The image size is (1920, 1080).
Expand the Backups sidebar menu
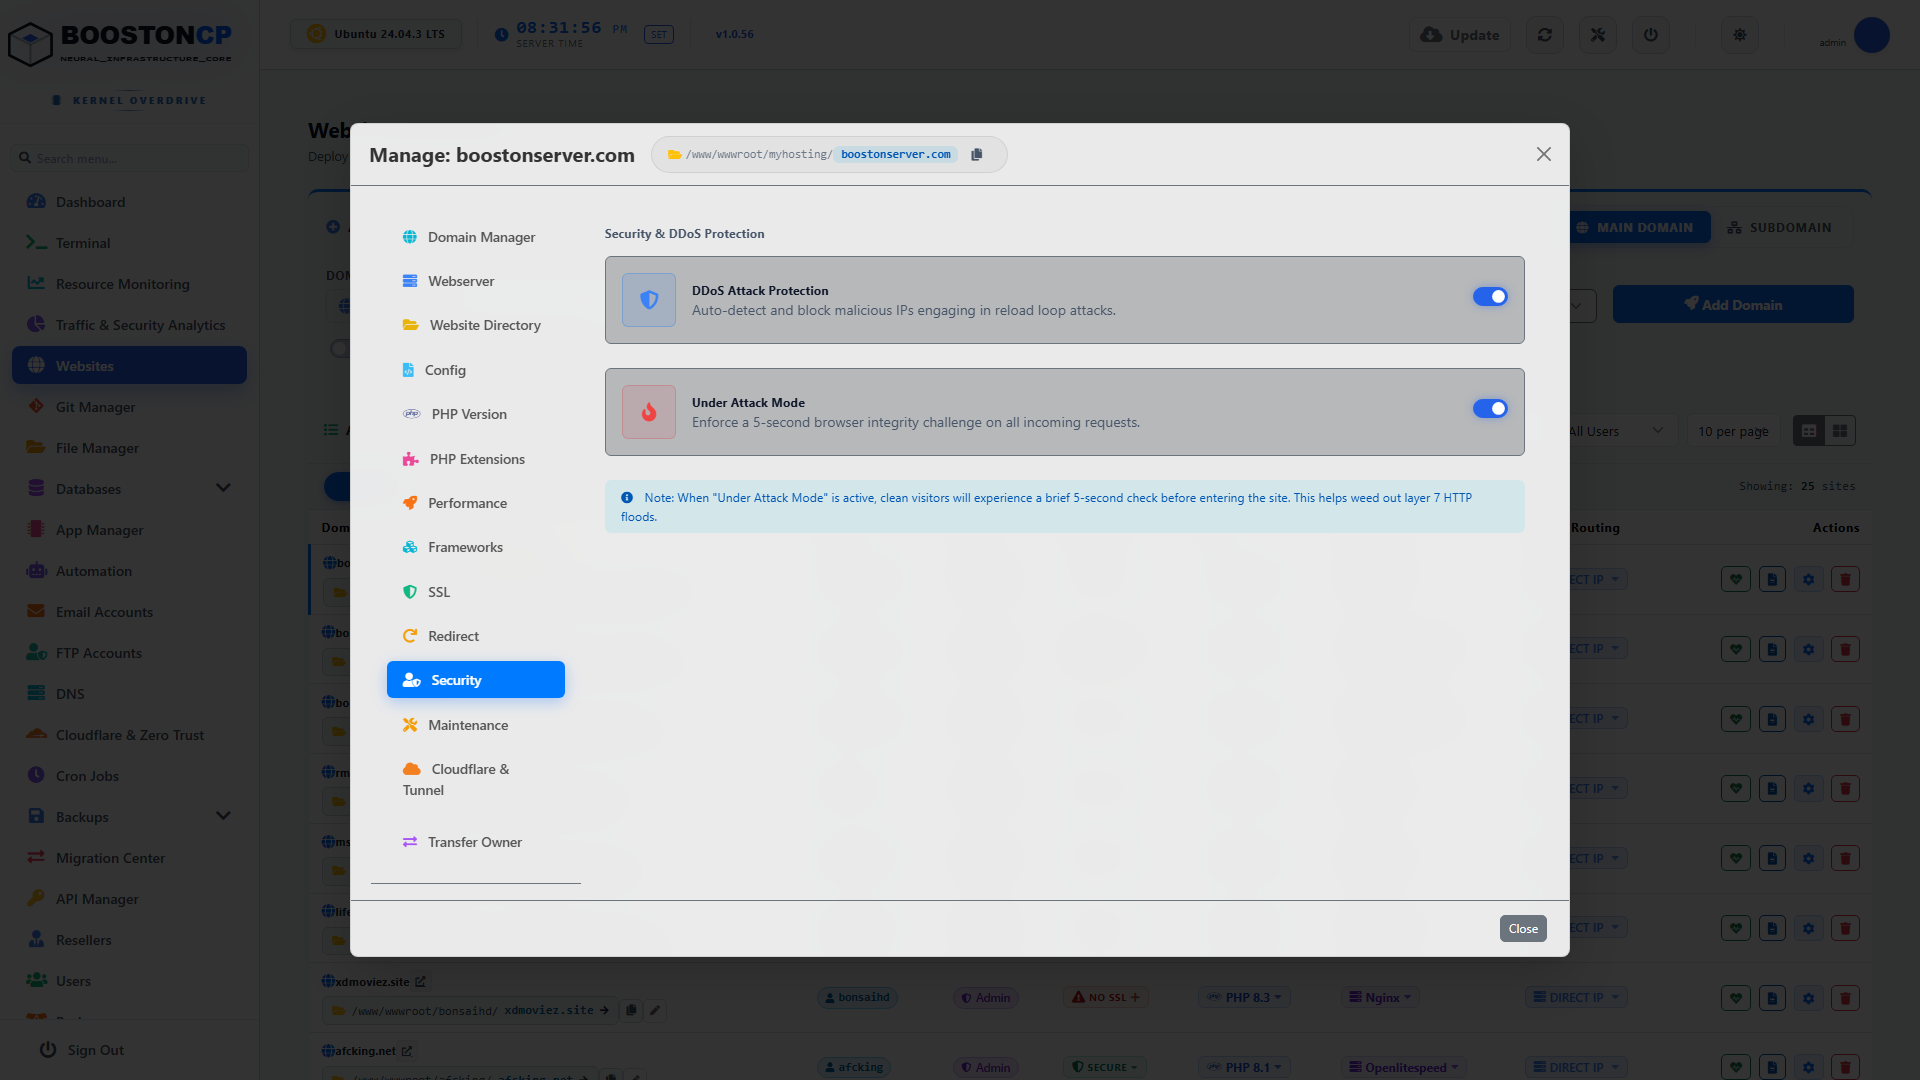(129, 817)
